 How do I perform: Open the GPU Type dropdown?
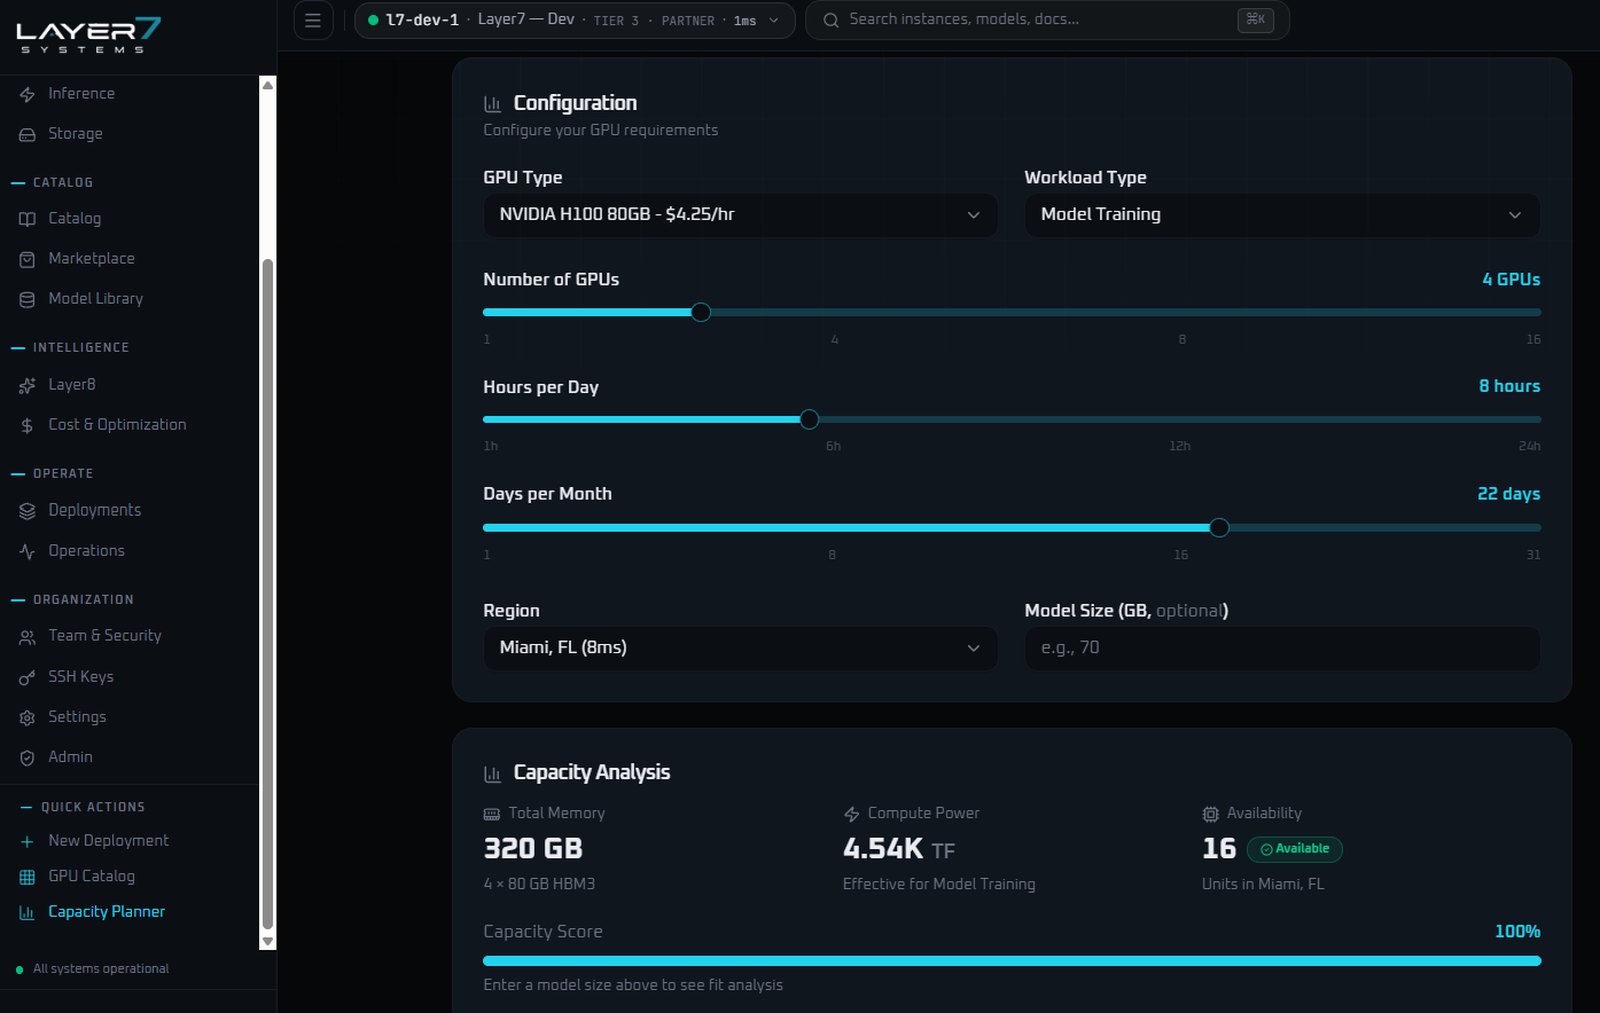tap(740, 215)
